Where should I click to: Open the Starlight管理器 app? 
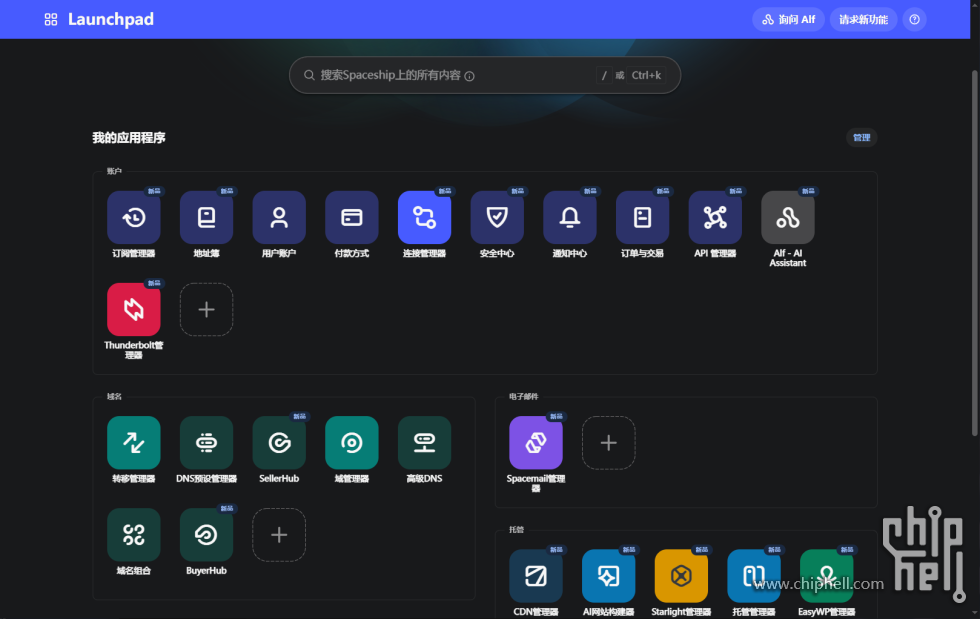[681, 576]
